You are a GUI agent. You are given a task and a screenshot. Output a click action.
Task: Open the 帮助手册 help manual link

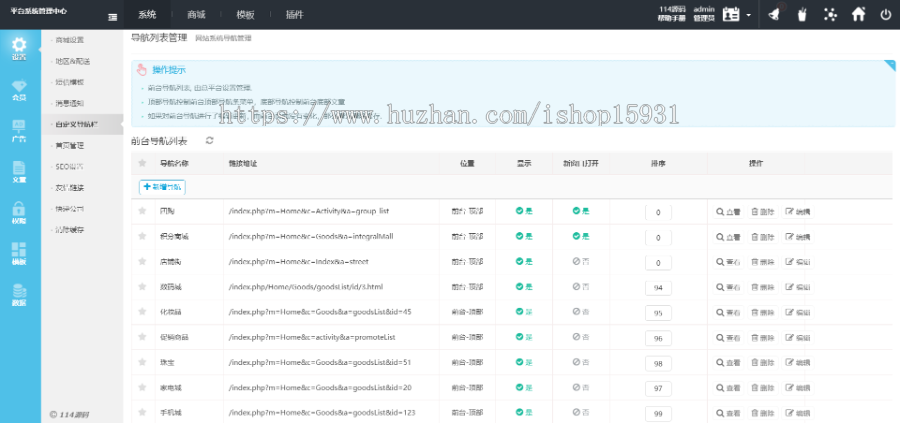click(x=670, y=18)
